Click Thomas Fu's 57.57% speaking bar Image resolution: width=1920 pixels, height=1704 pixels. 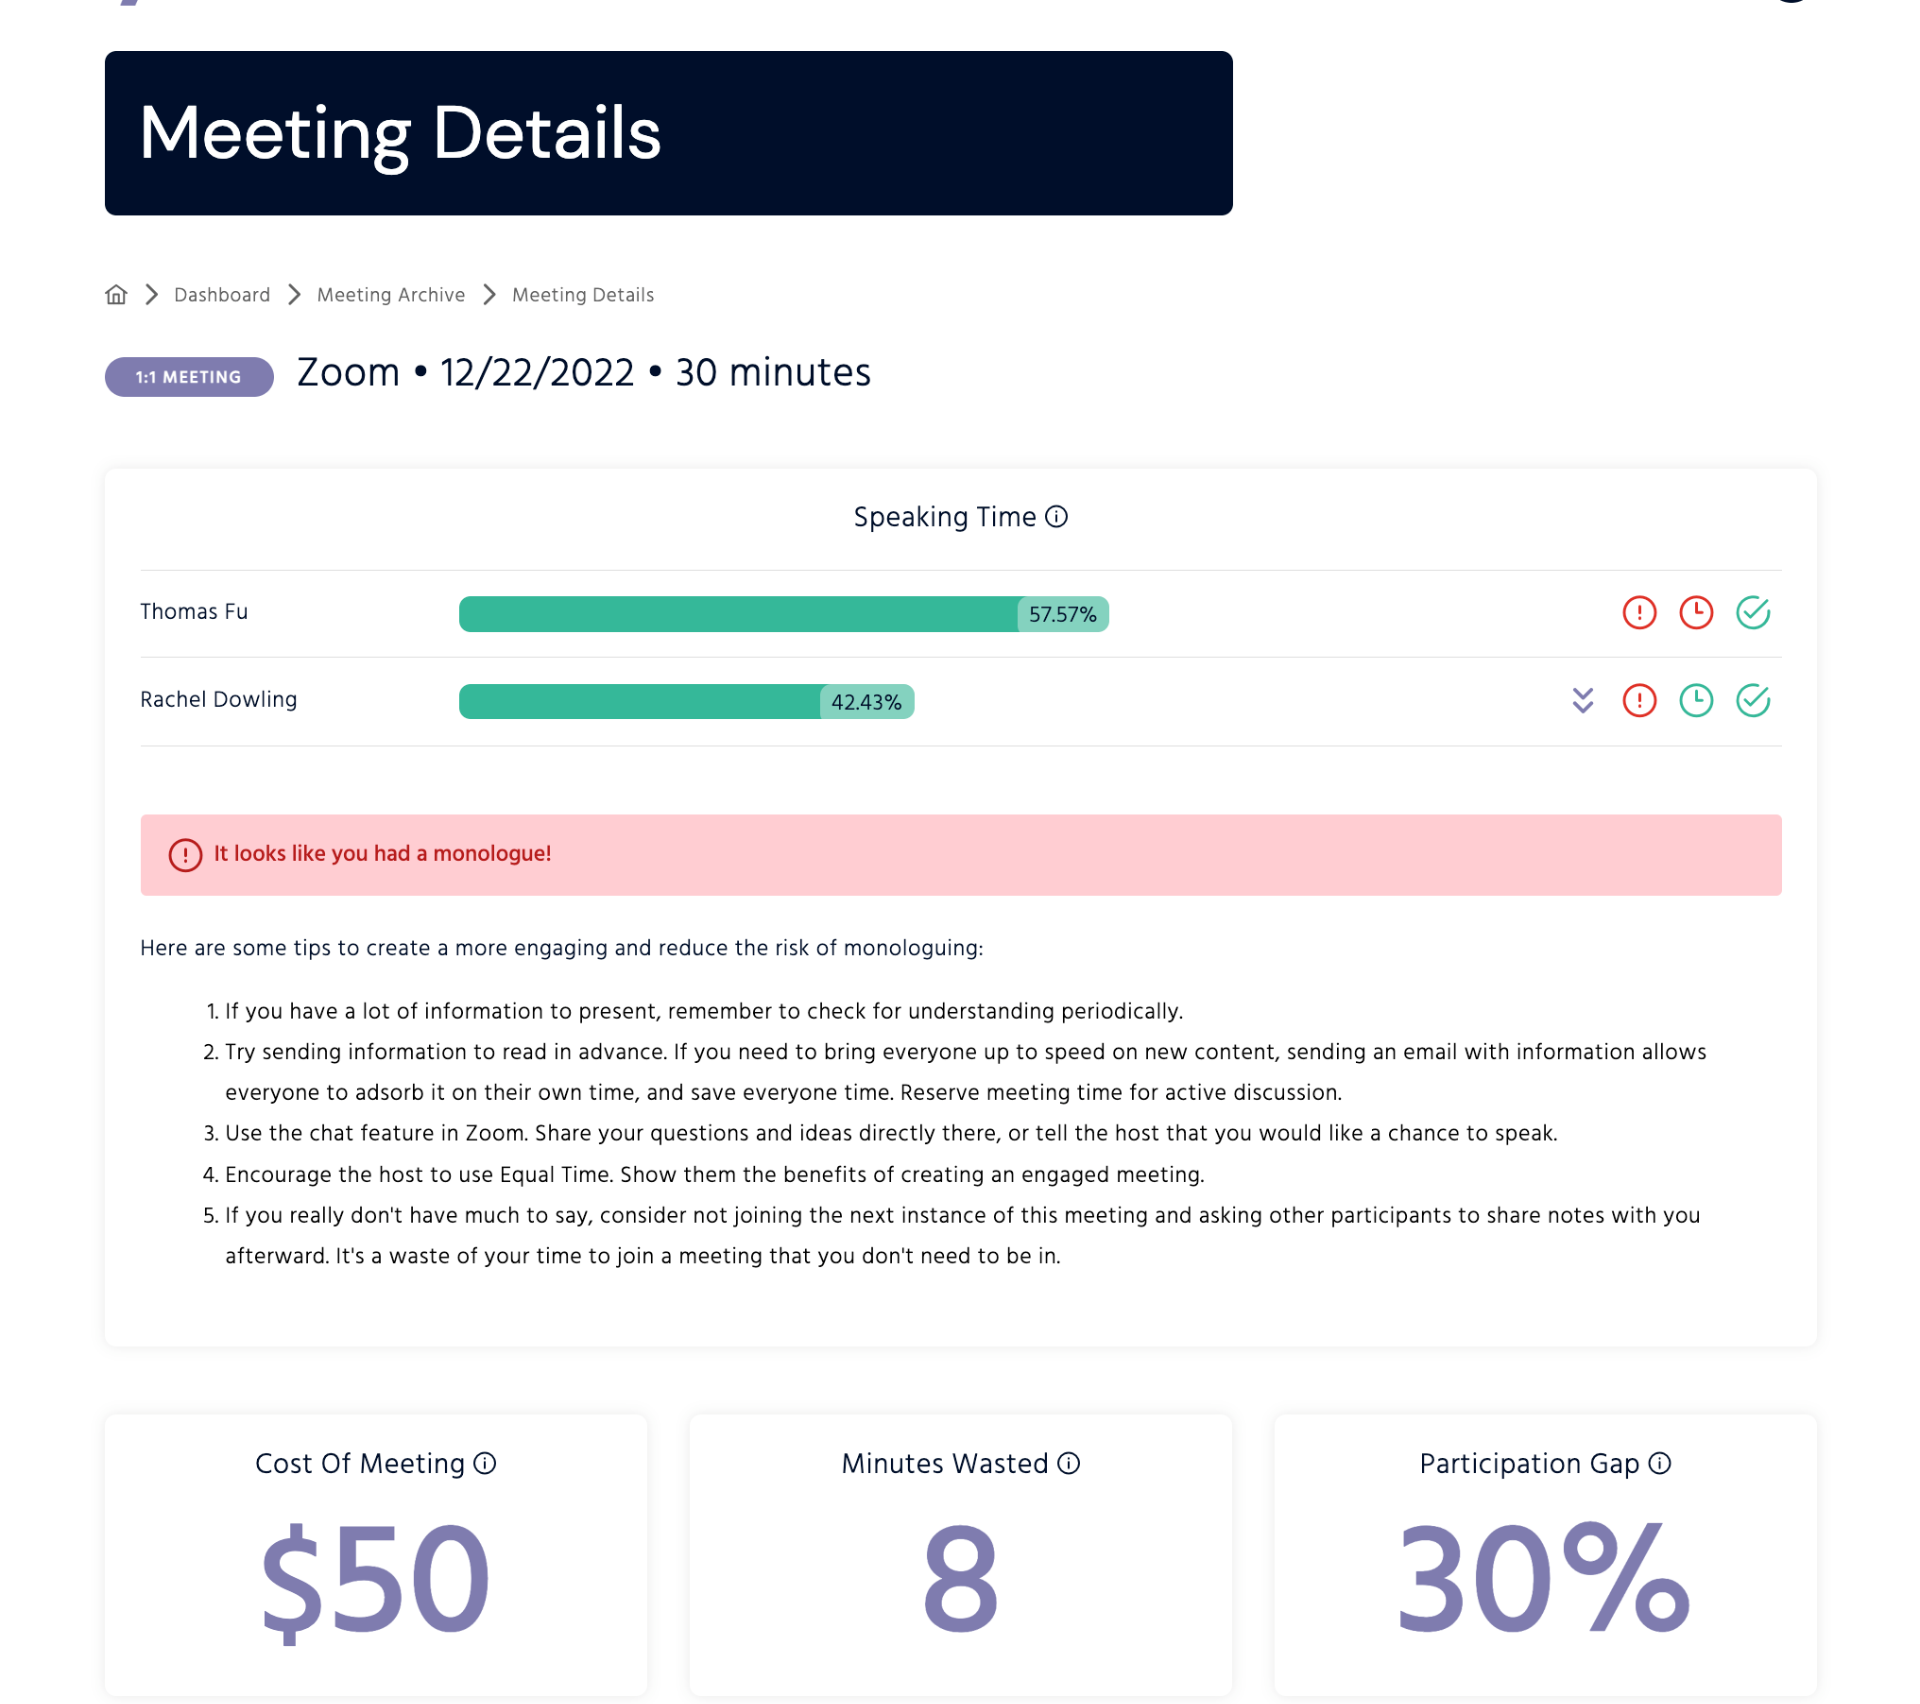[x=784, y=614]
